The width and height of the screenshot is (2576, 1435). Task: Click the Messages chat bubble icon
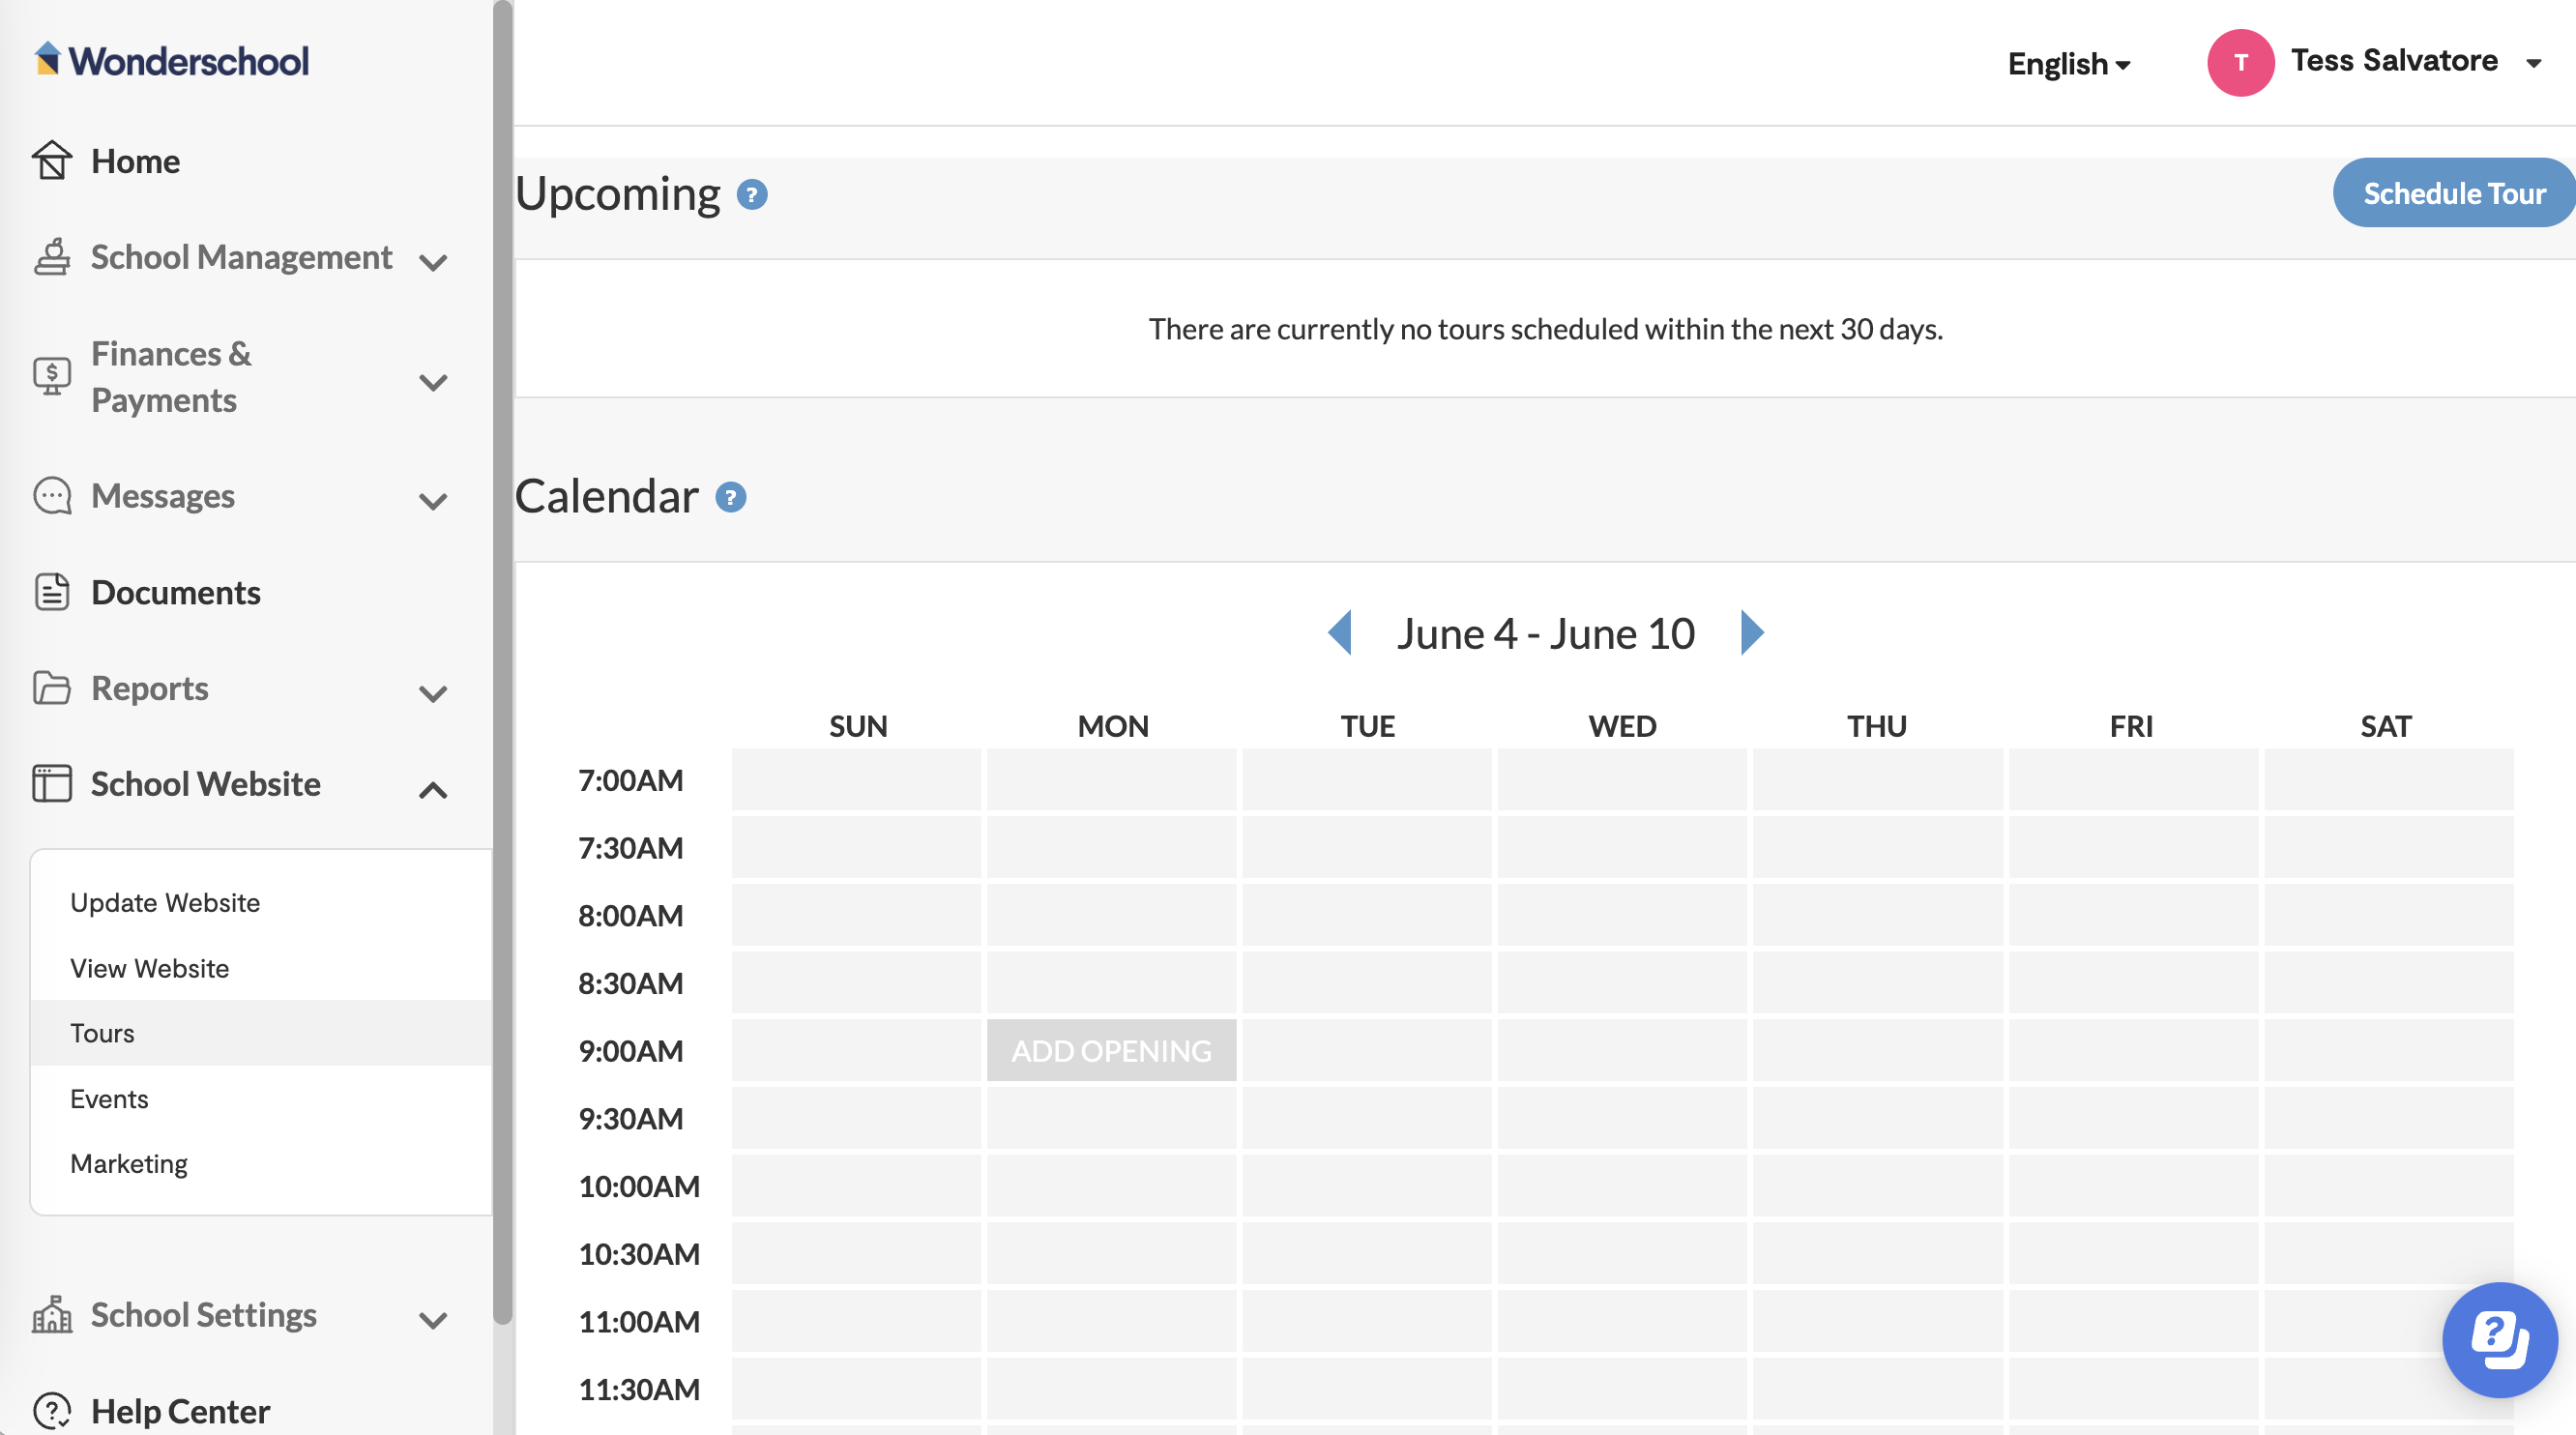[x=52, y=495]
